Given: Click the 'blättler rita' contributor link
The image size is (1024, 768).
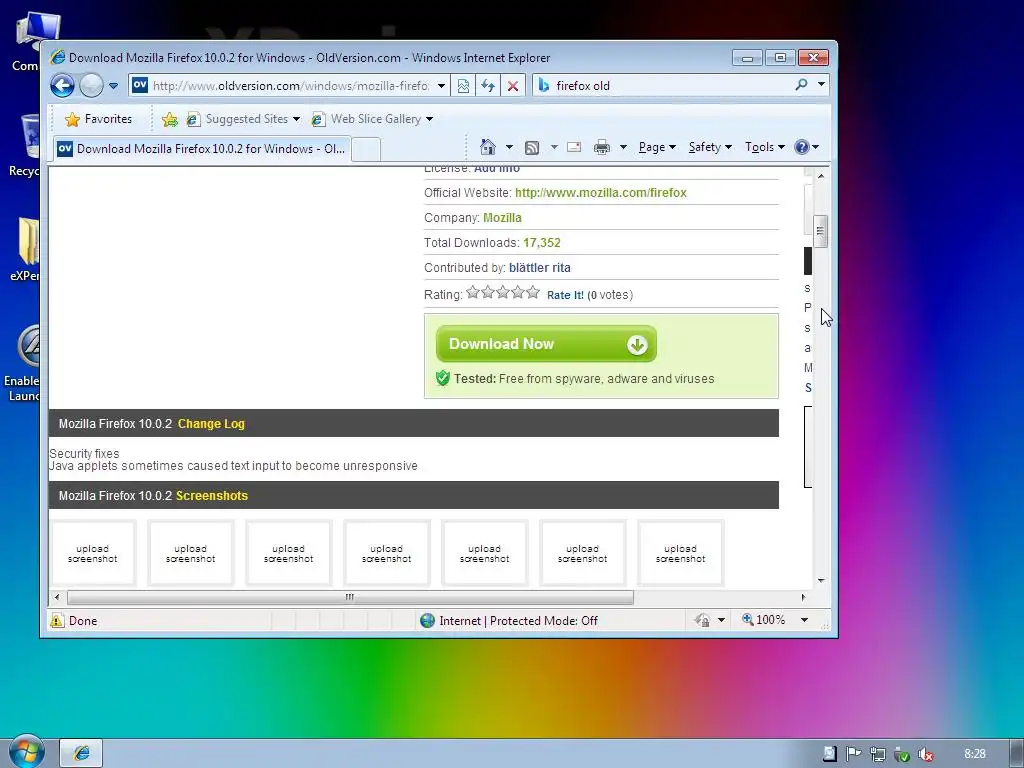Looking at the screenshot, I should pos(539,268).
